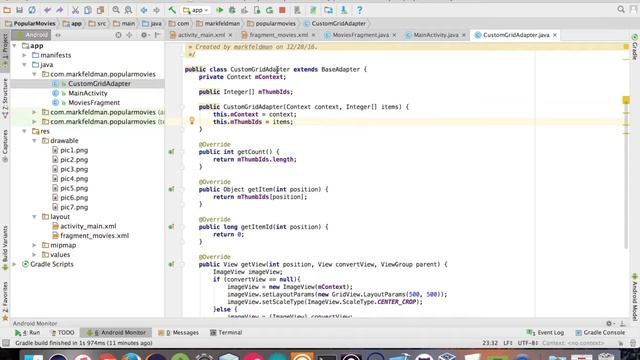Toggle the Build Variants side panel
Viewport: 640px width, 360px height.
pos(5,248)
